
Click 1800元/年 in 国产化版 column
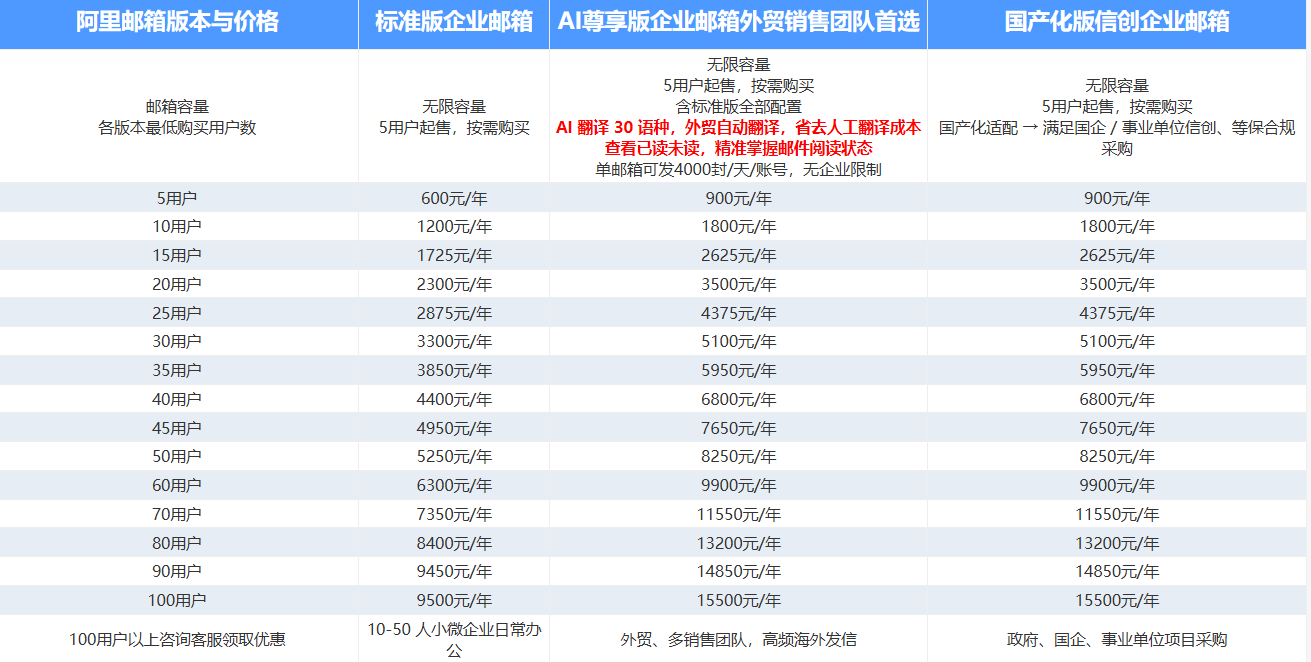pyautogui.click(x=1118, y=227)
